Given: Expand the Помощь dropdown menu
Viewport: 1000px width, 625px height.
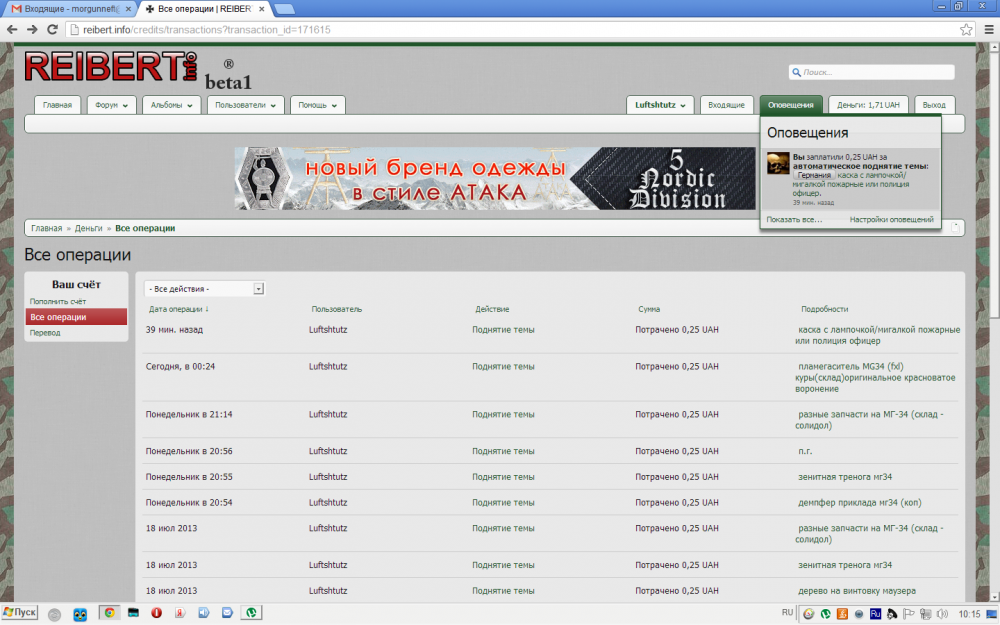Looking at the screenshot, I should (318, 105).
